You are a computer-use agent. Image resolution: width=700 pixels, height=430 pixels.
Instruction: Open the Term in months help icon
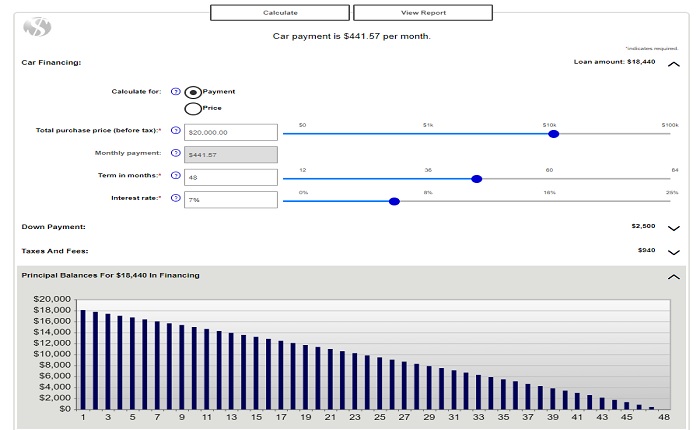point(175,175)
